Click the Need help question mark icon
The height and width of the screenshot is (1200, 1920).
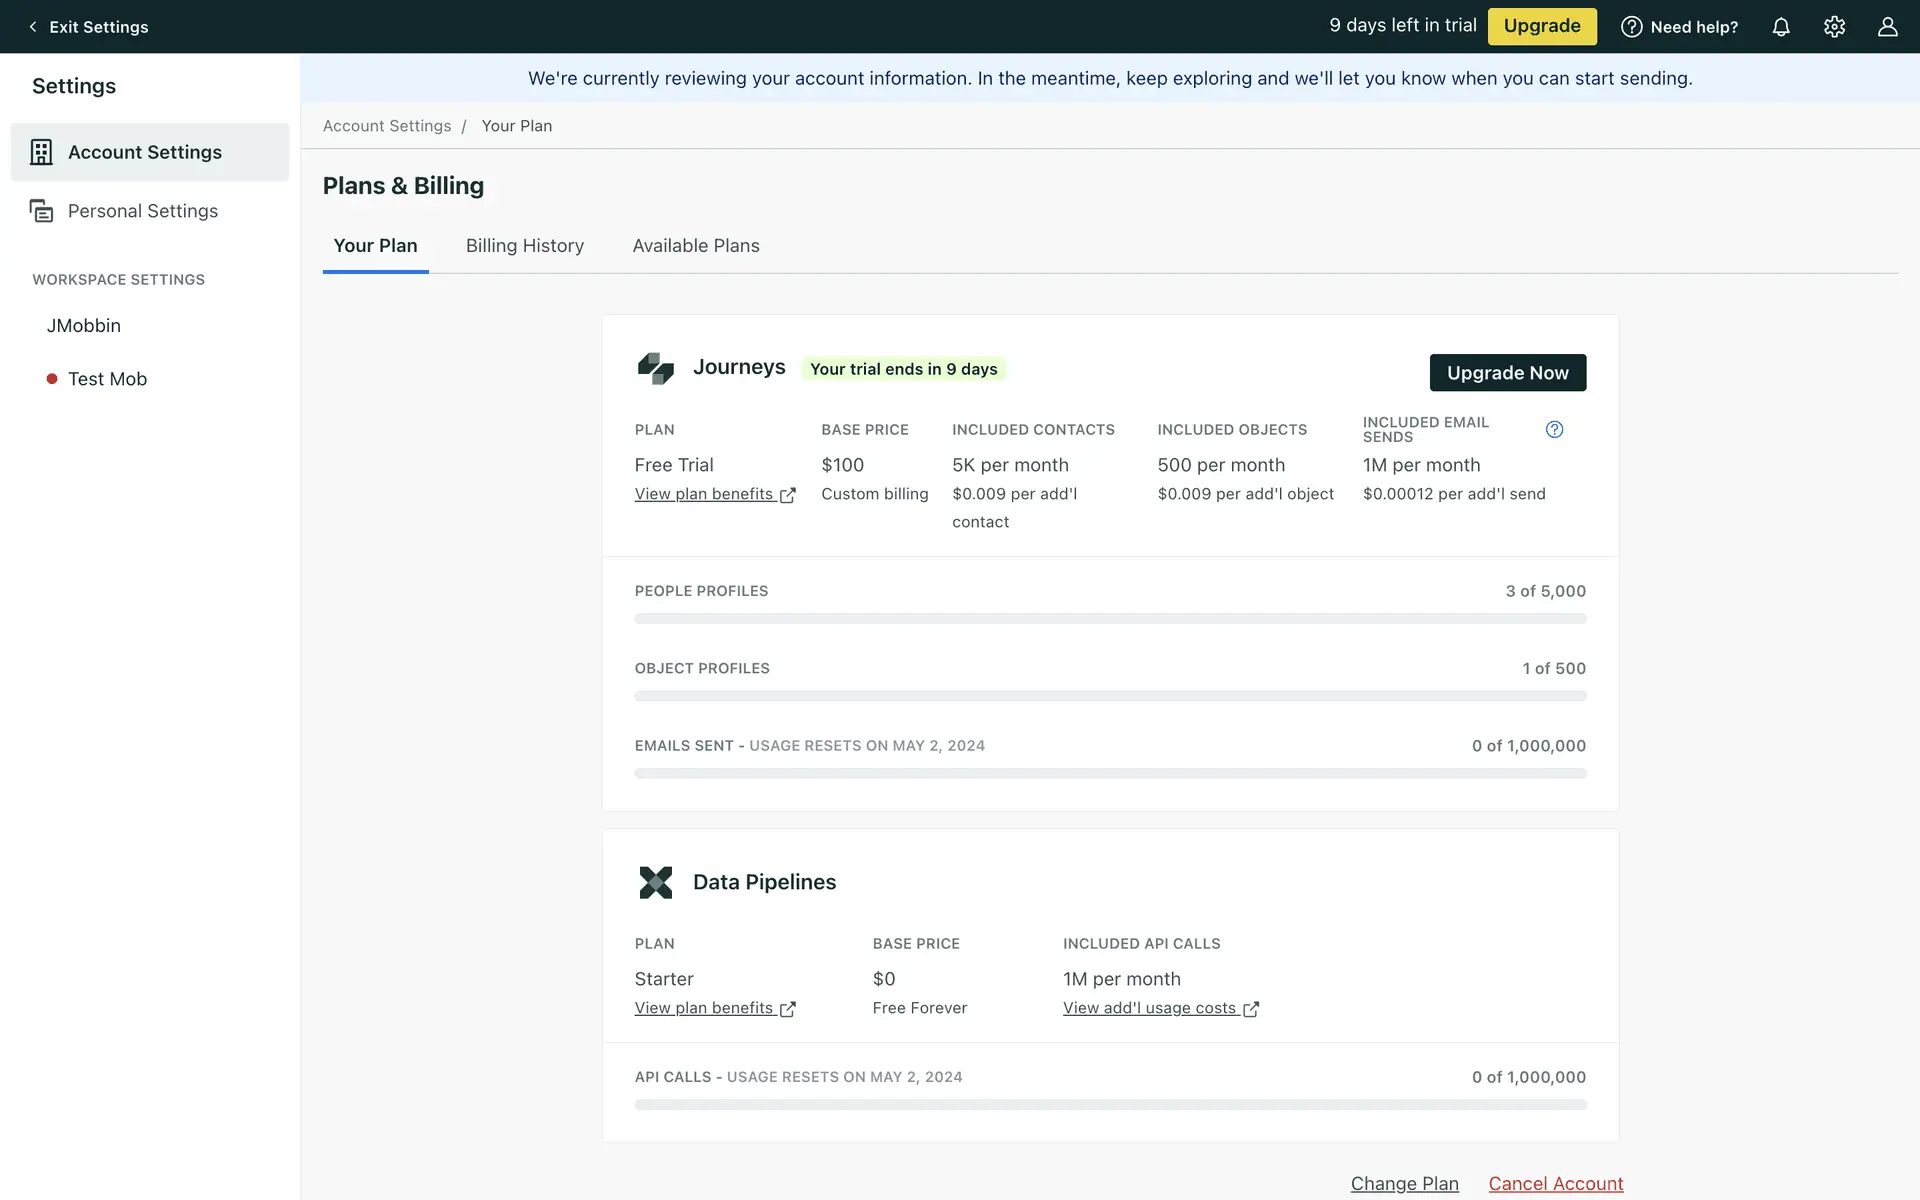(x=1631, y=27)
